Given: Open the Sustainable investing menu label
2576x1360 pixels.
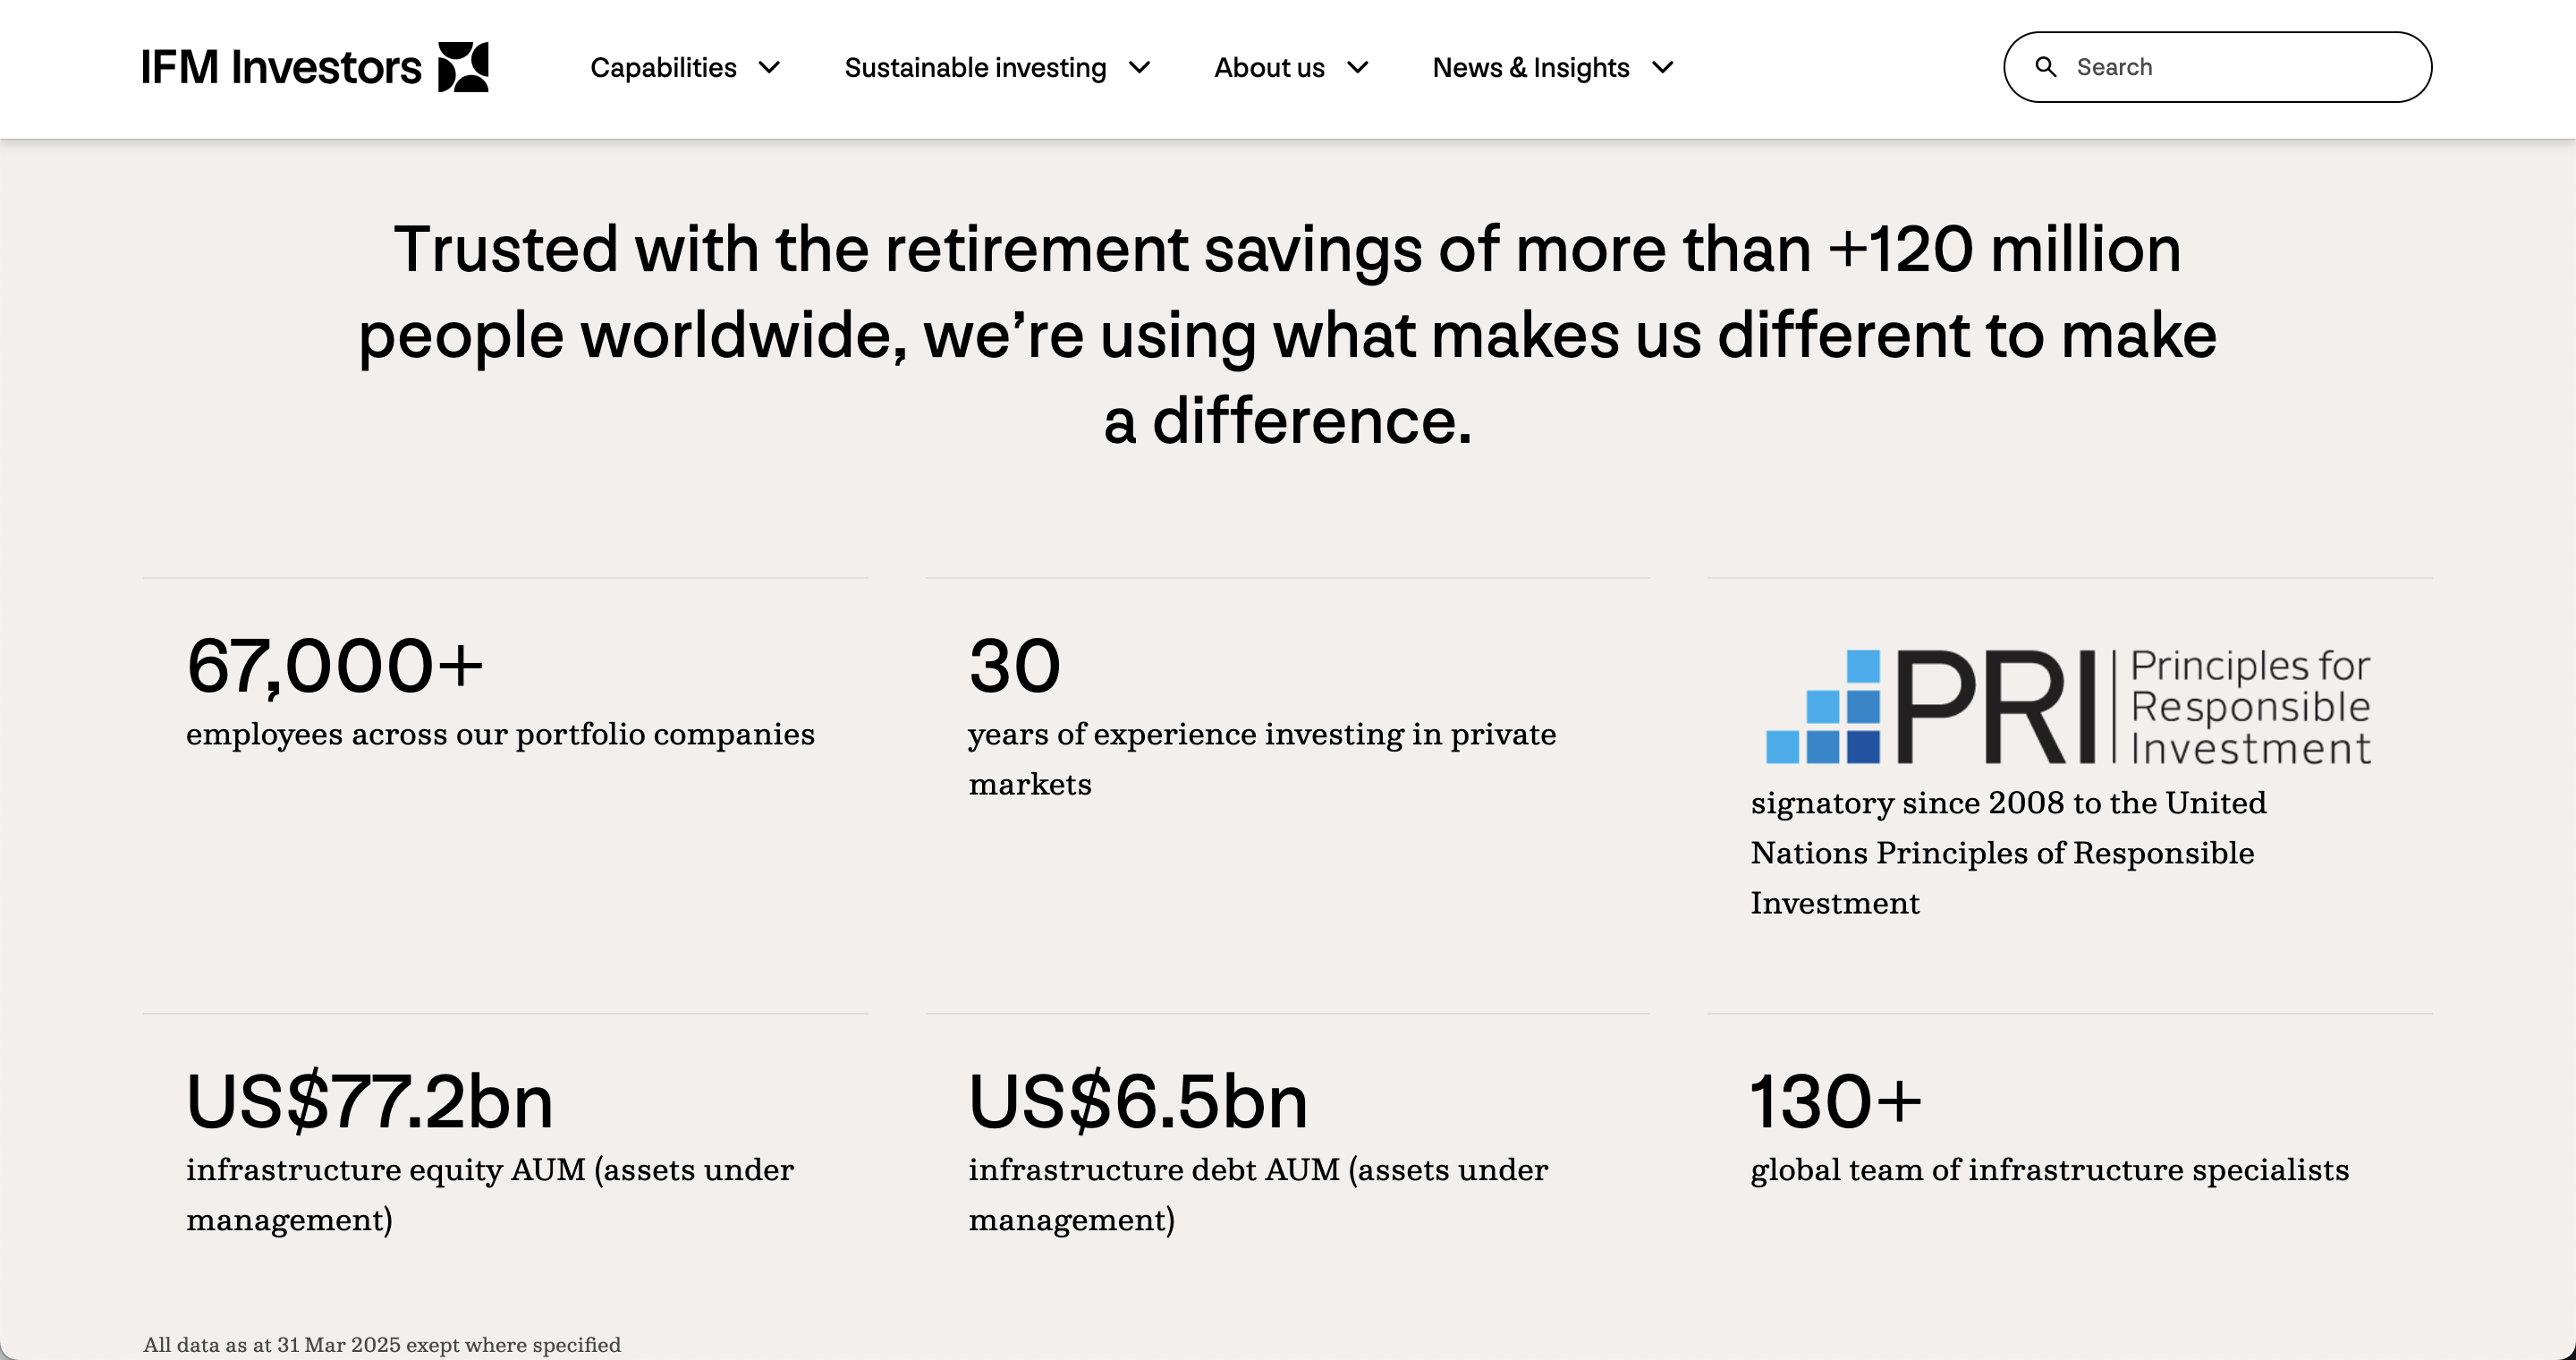Looking at the screenshot, I should [x=975, y=67].
